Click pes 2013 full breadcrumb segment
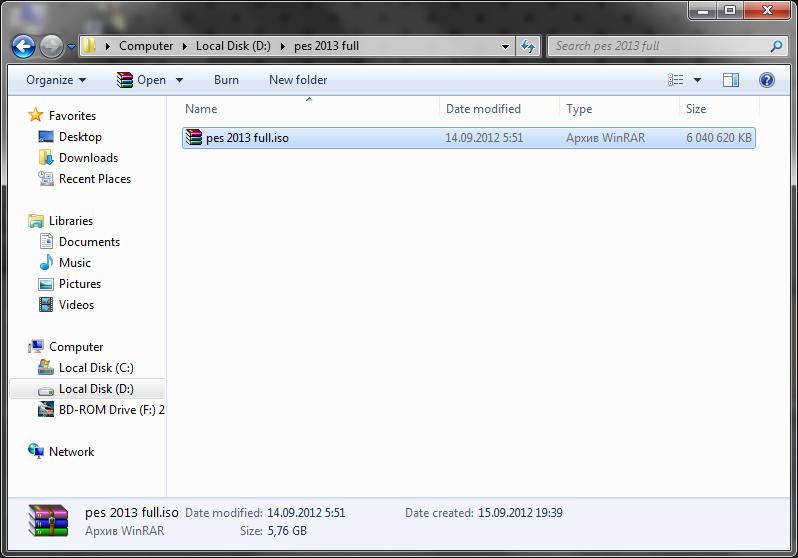This screenshot has height=558, width=798. pos(326,46)
